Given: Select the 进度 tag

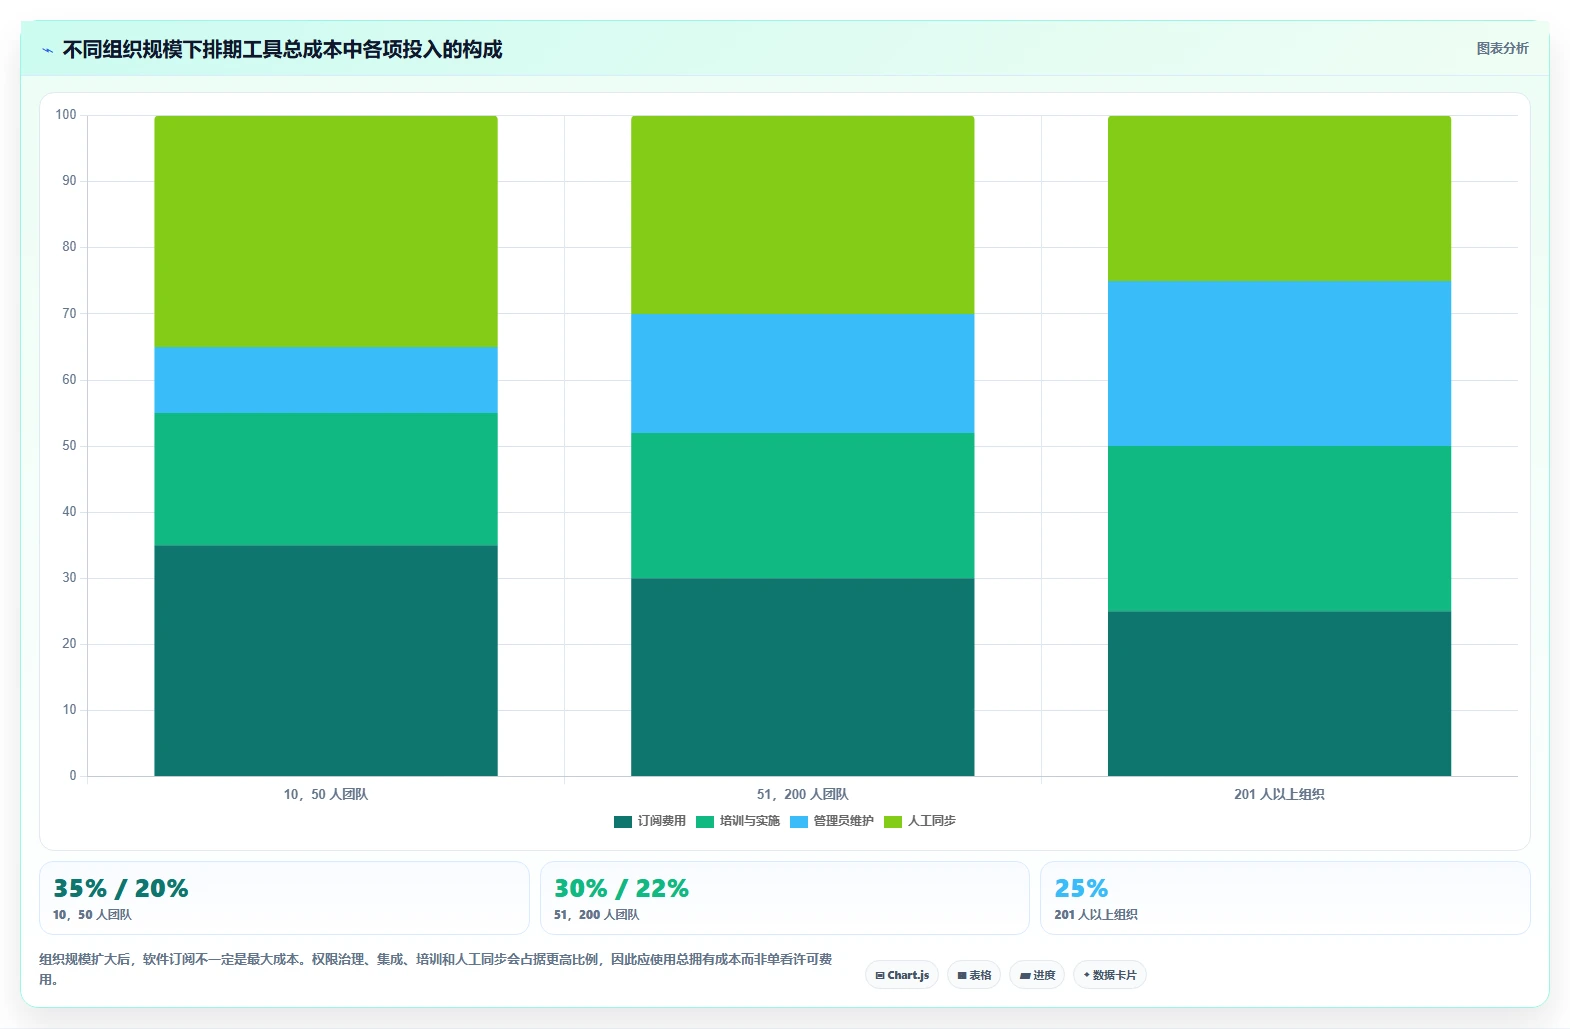Looking at the screenshot, I should pyautogui.click(x=1037, y=975).
